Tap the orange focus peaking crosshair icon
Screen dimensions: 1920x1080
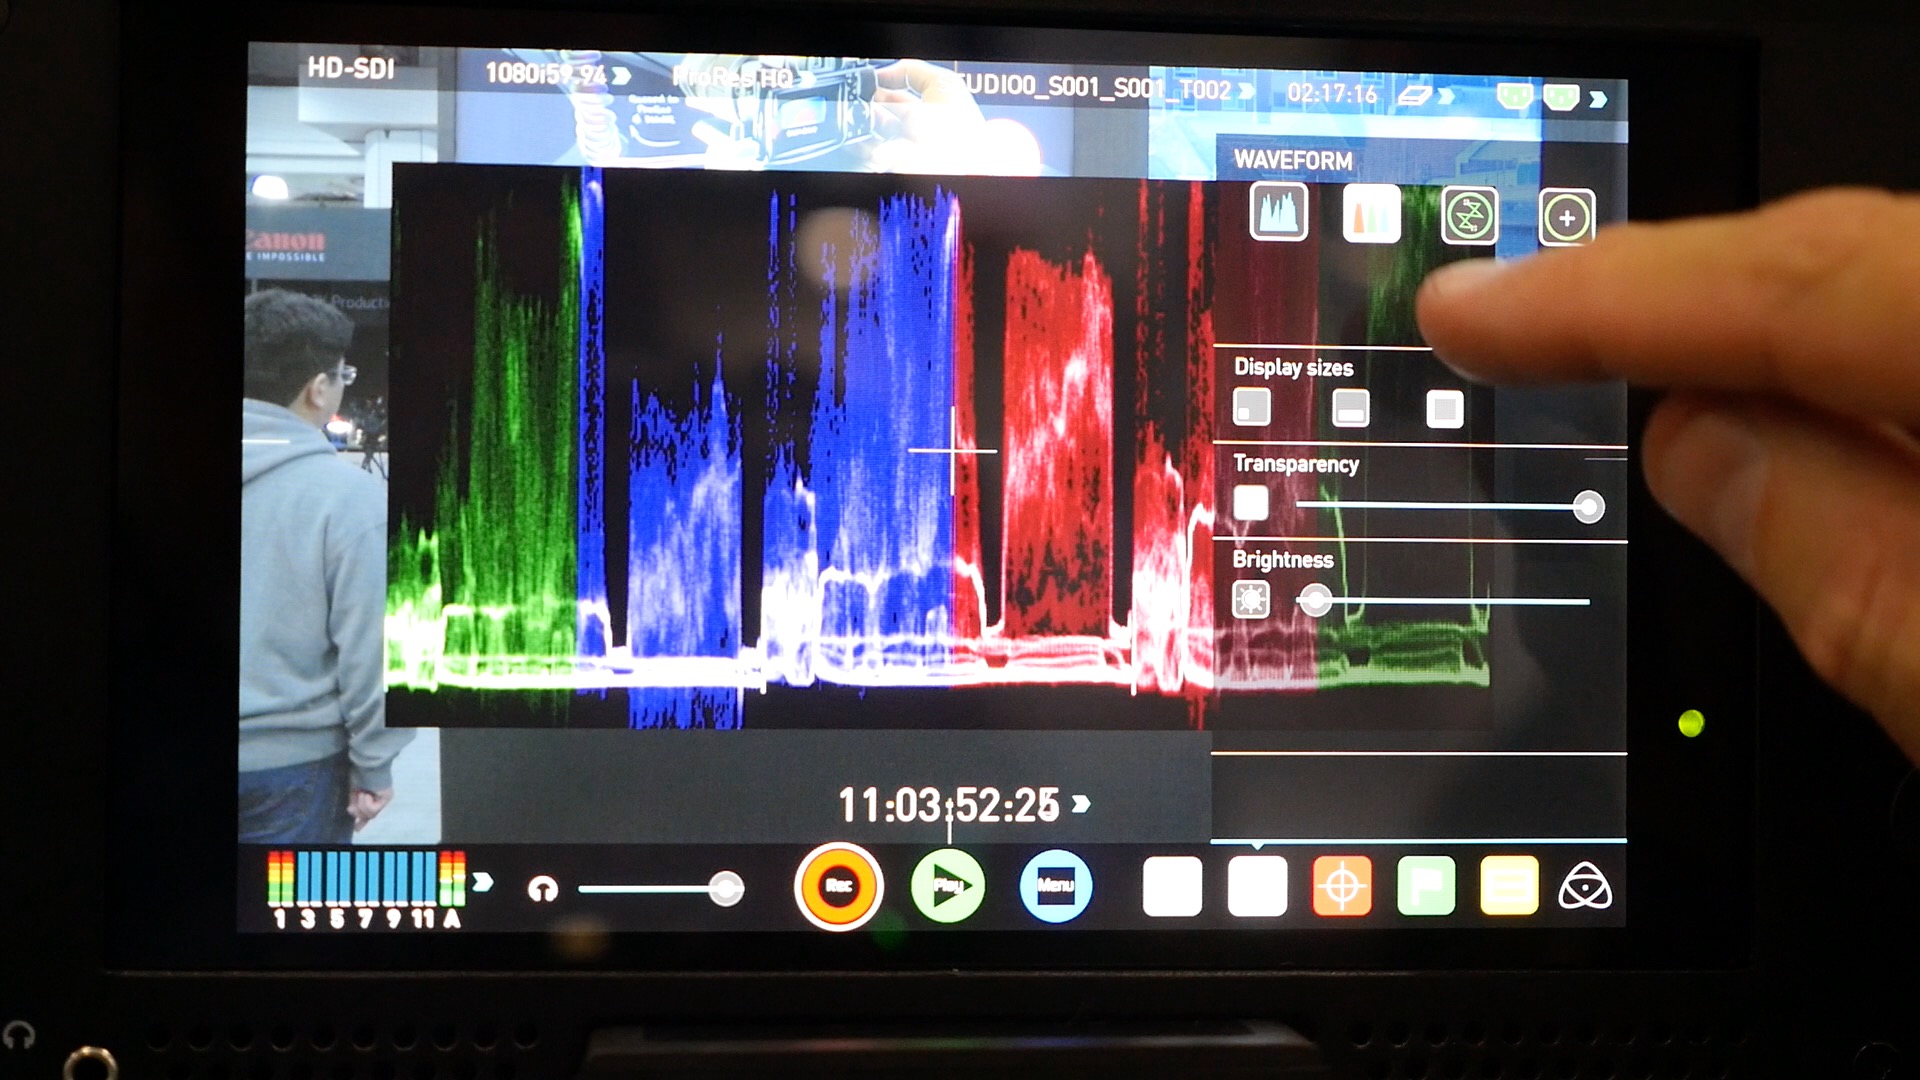click(1341, 884)
